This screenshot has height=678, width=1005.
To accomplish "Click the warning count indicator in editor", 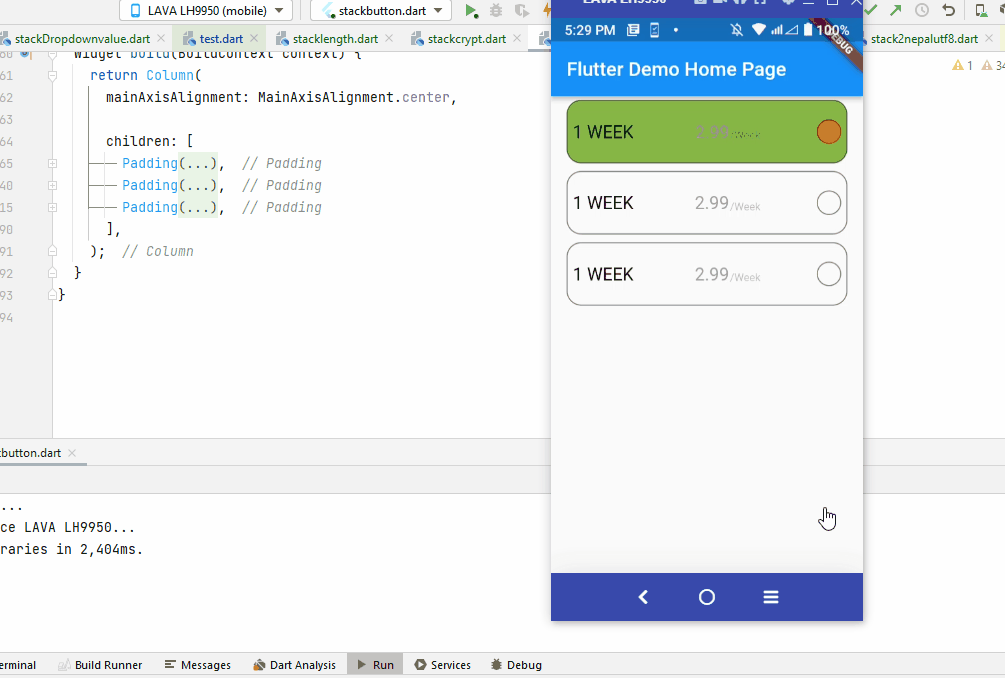I will [963, 65].
